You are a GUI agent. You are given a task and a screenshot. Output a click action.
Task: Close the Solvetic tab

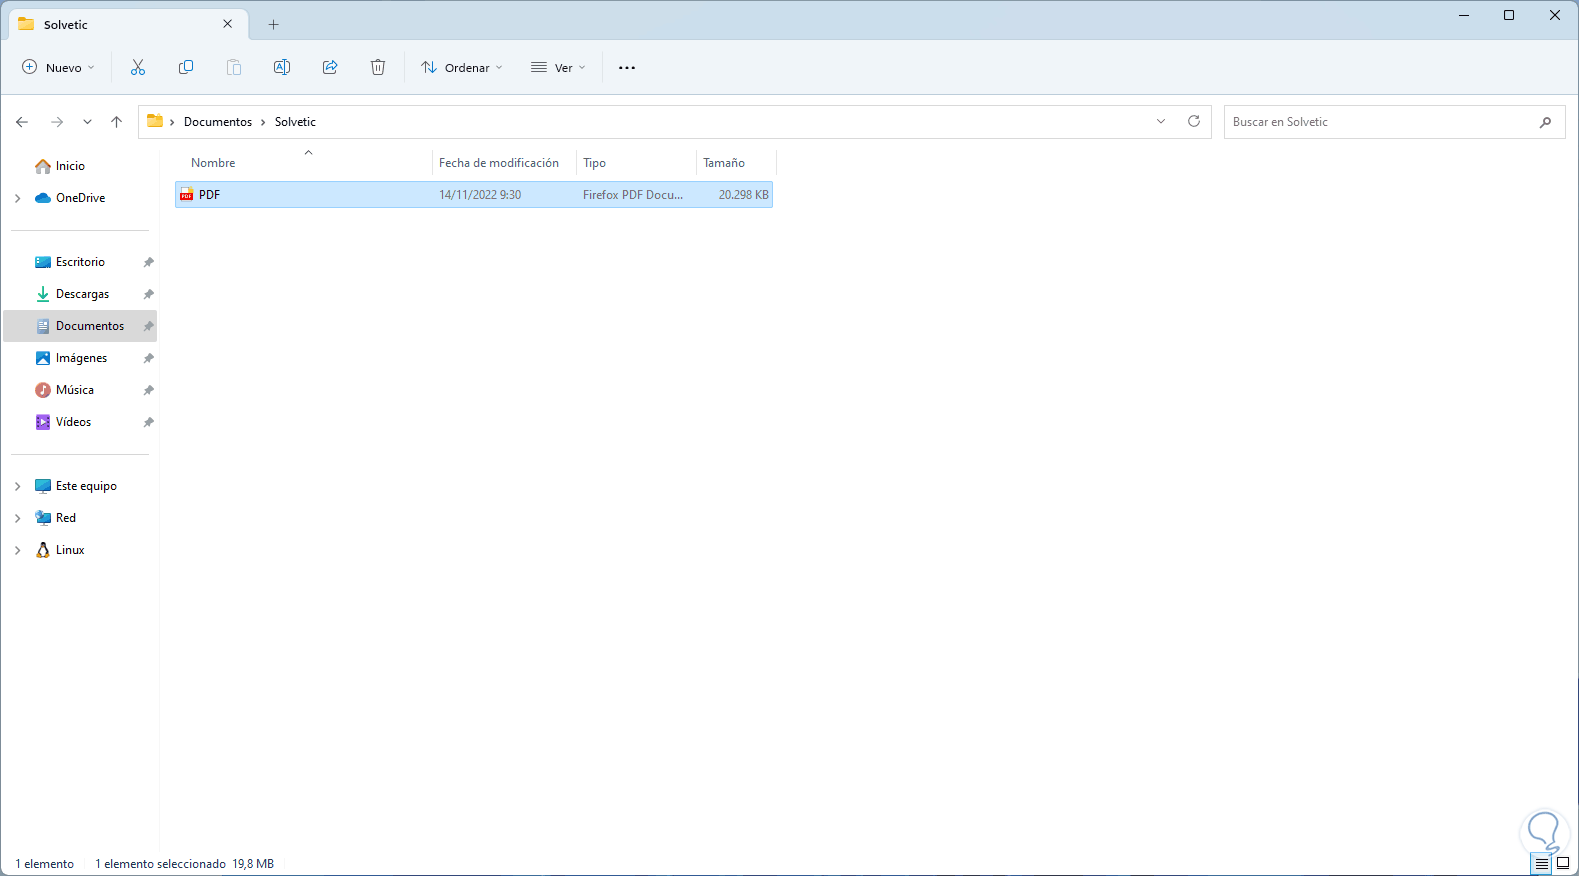(x=228, y=24)
